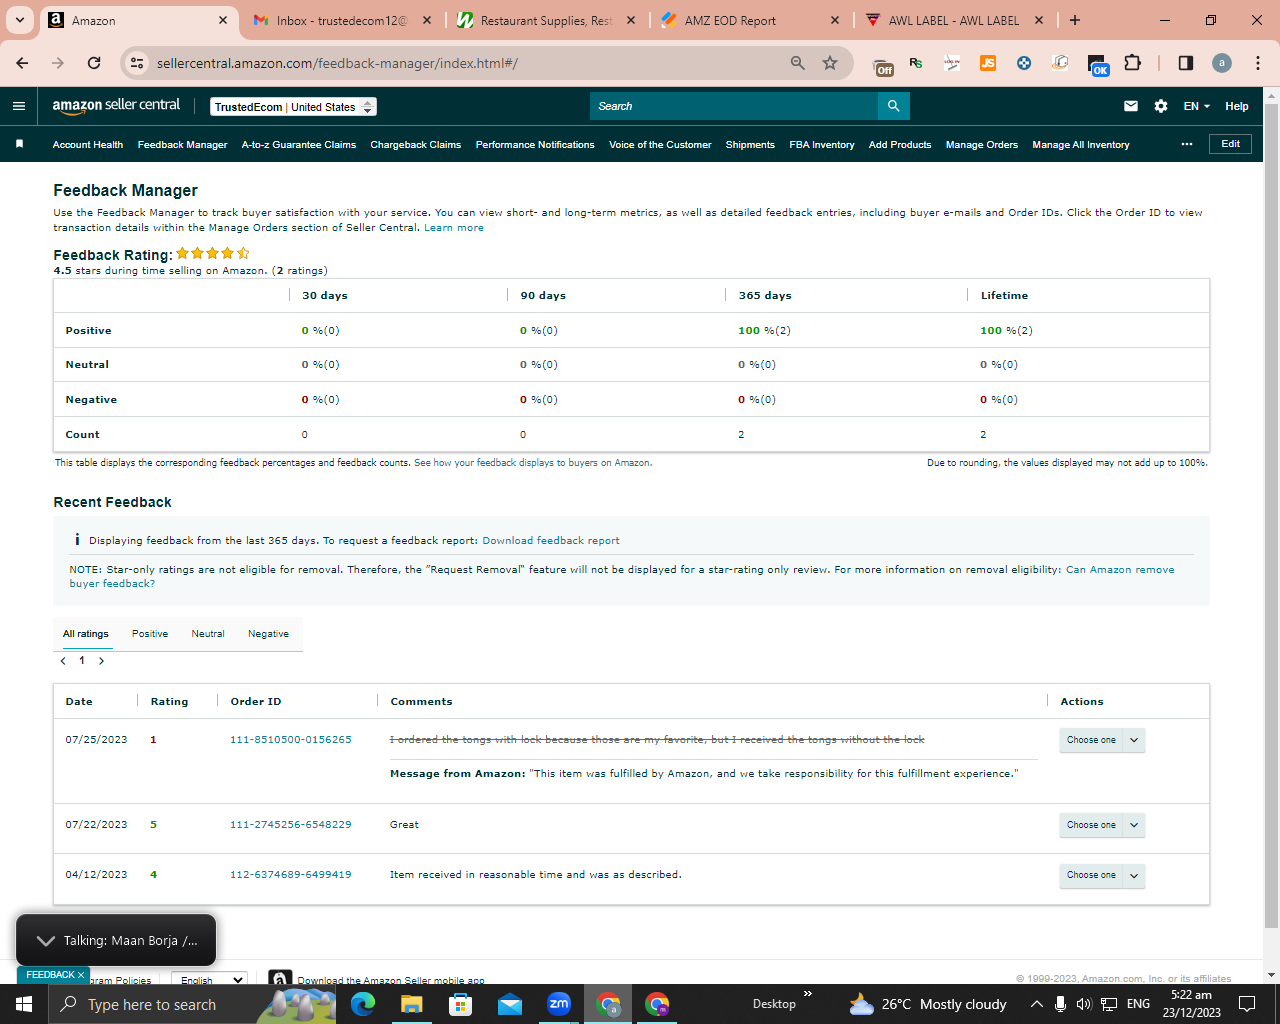Click the Help link in the header
Screen dimensions: 1280x1024
coord(1237,106)
